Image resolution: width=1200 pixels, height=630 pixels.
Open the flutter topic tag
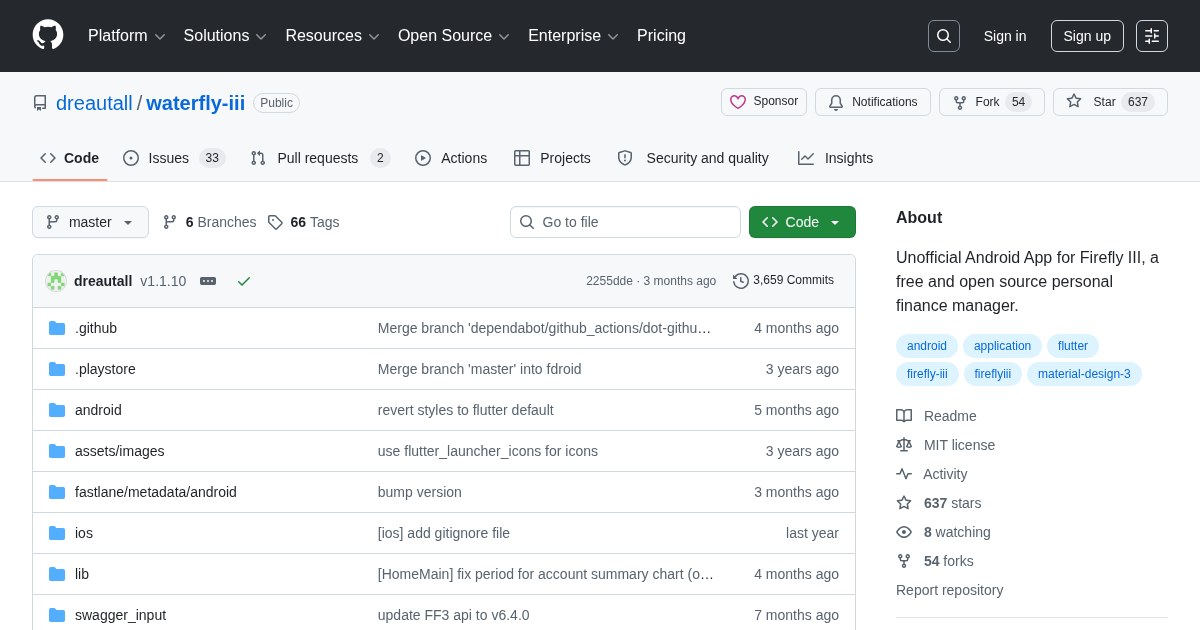point(1073,346)
